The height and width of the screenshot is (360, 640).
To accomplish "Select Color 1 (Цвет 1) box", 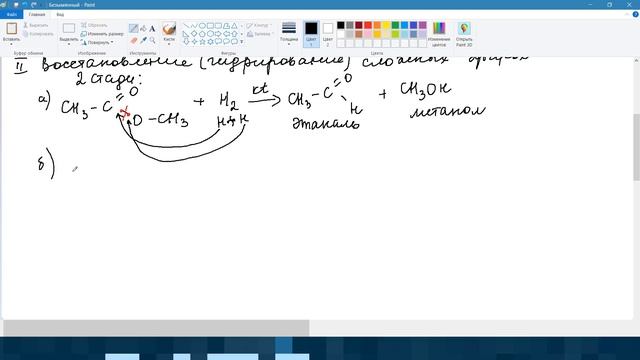I will pyautogui.click(x=311, y=33).
